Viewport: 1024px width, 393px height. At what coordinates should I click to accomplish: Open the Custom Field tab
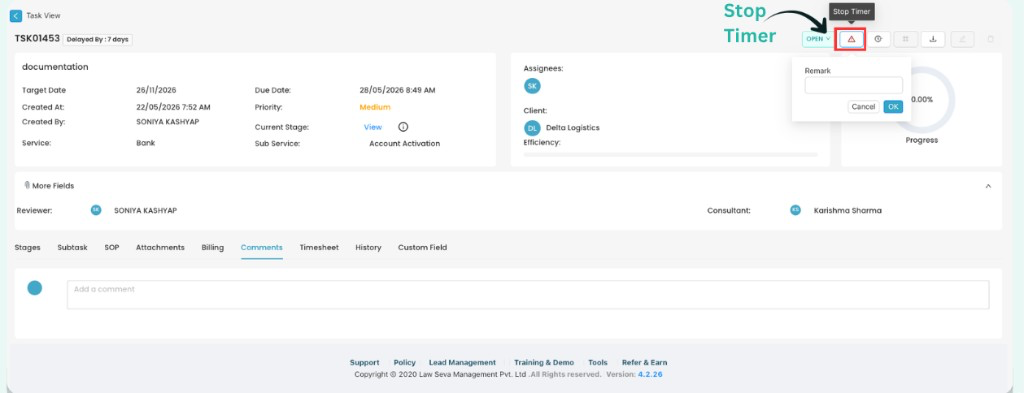(x=423, y=247)
